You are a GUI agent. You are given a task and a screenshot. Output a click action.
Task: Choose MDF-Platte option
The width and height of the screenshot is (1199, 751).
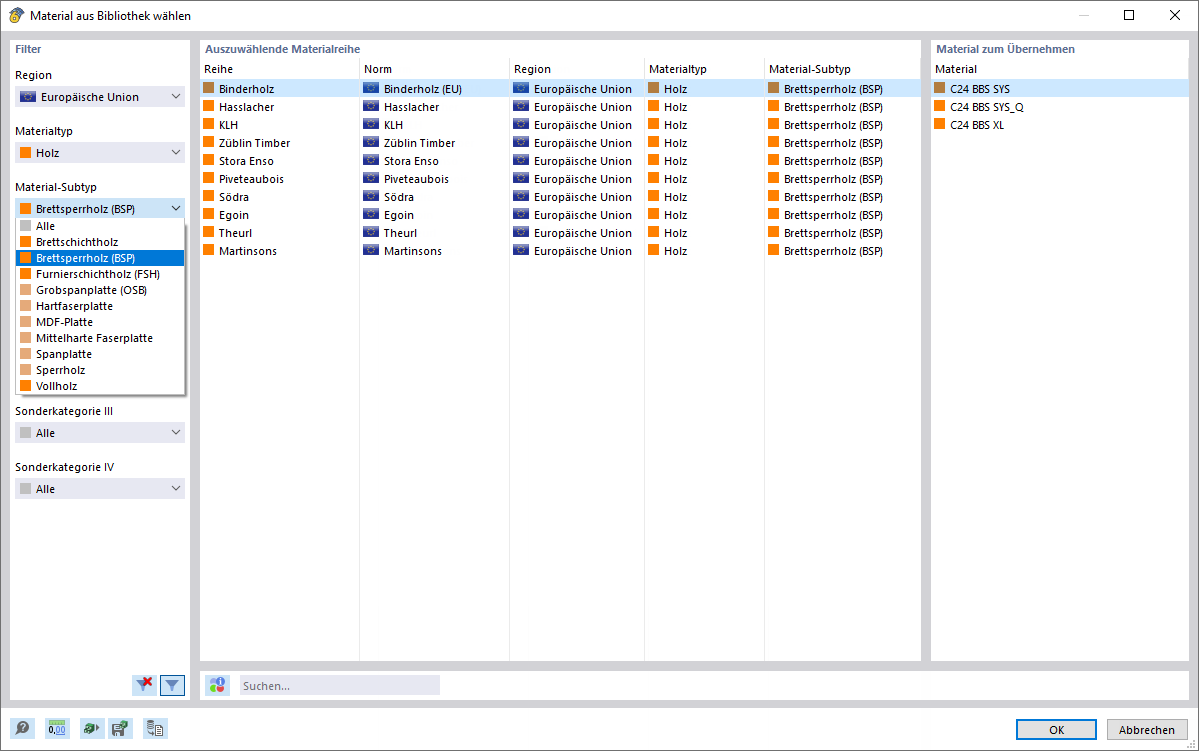100,322
